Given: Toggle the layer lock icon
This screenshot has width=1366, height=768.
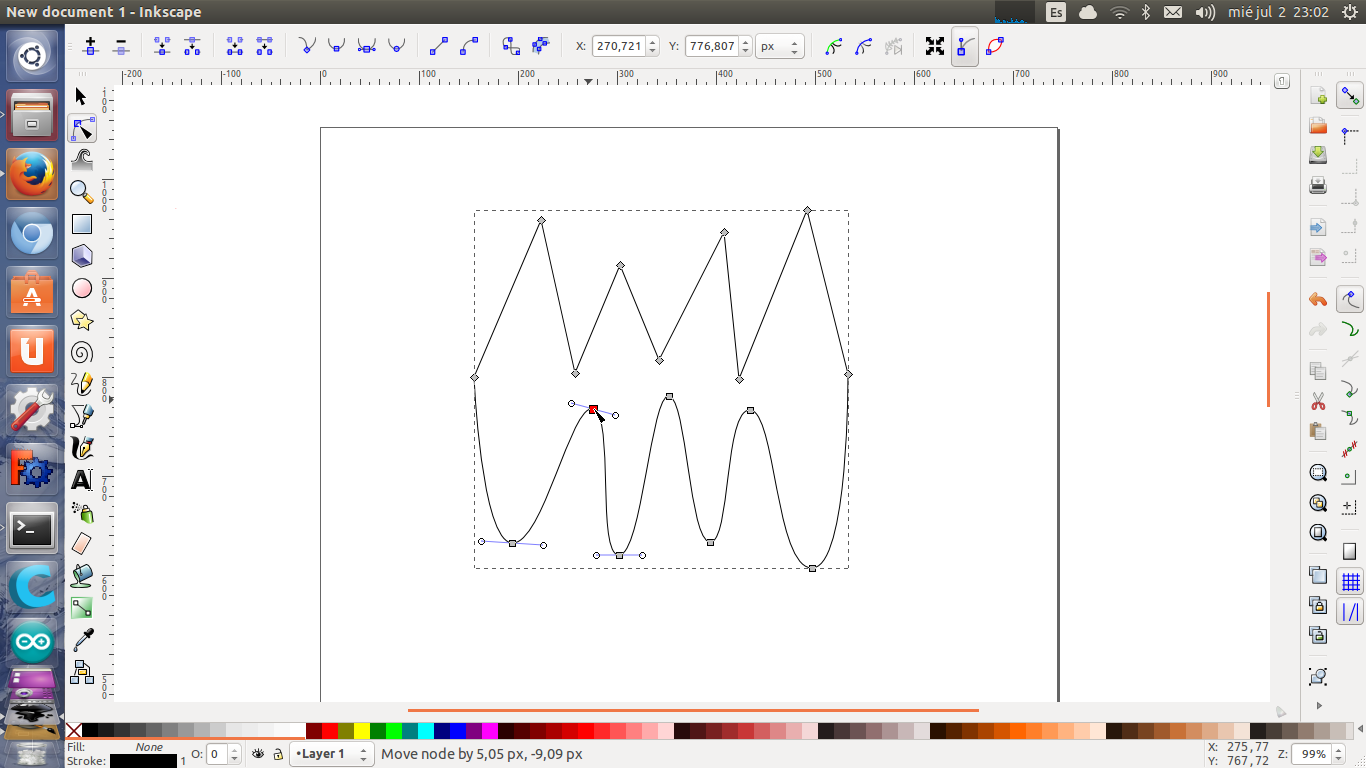Looking at the screenshot, I should 277,754.
